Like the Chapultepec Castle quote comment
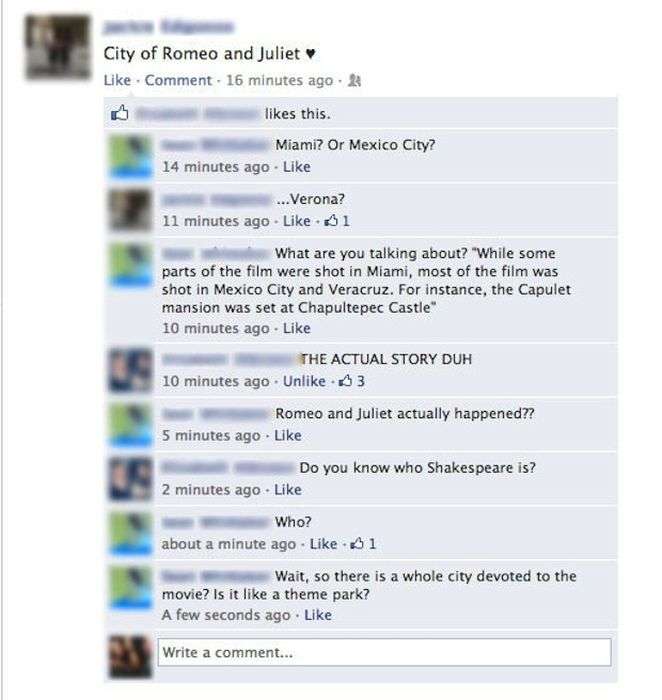Screen dimensions: 662x700 297,329
